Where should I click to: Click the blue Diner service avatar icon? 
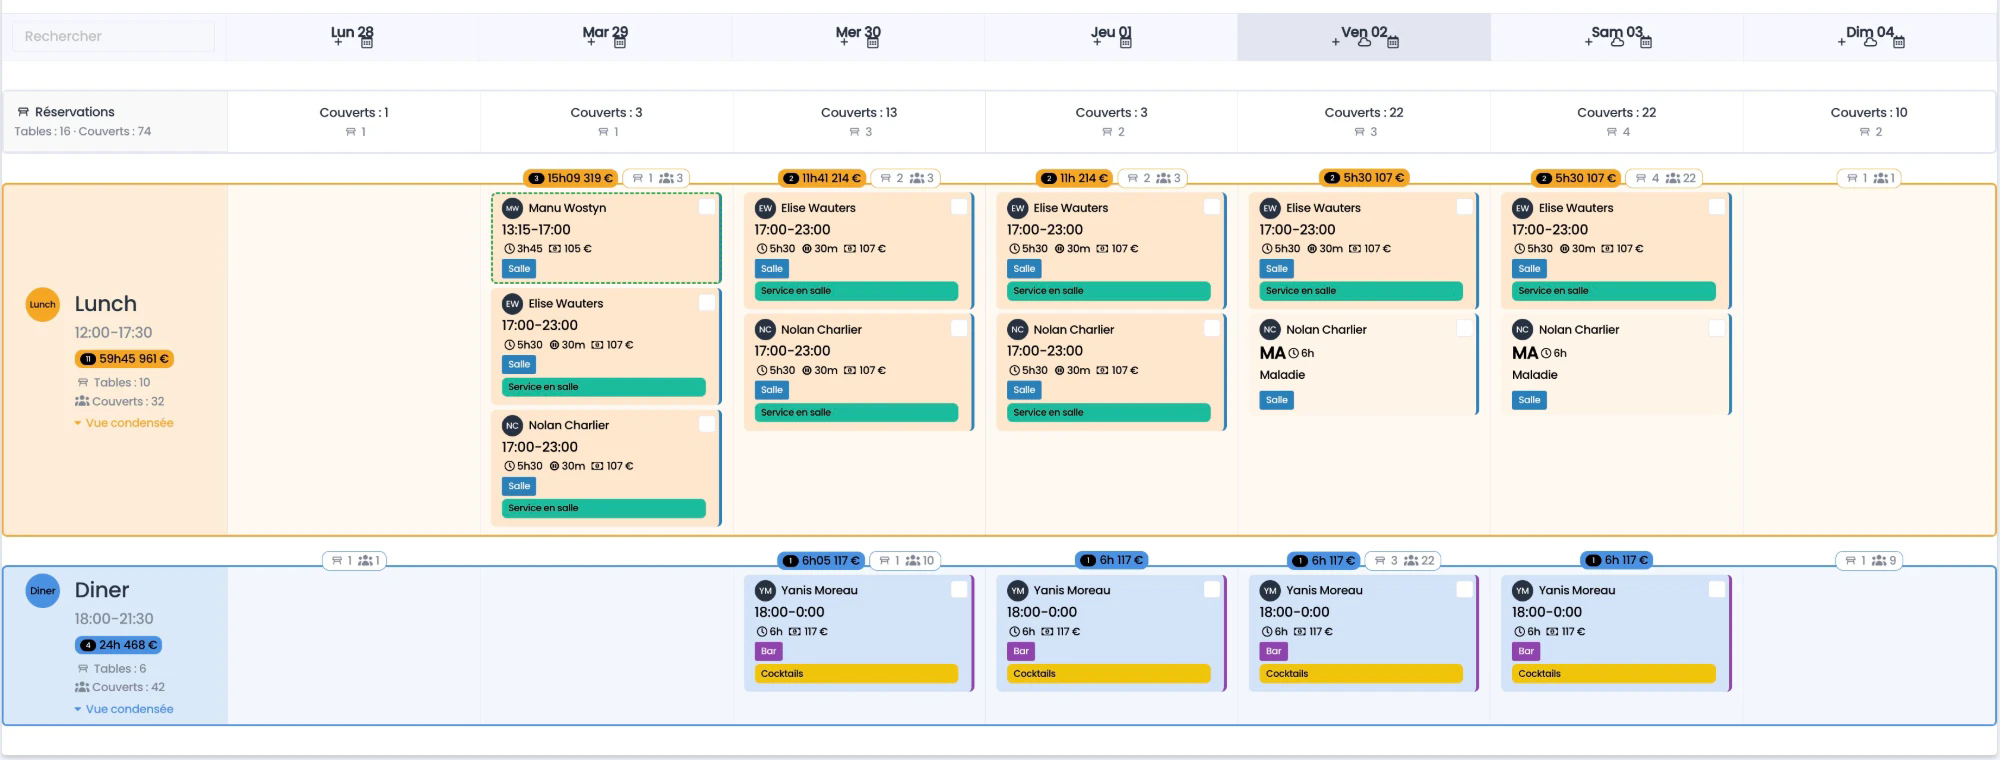[x=42, y=590]
